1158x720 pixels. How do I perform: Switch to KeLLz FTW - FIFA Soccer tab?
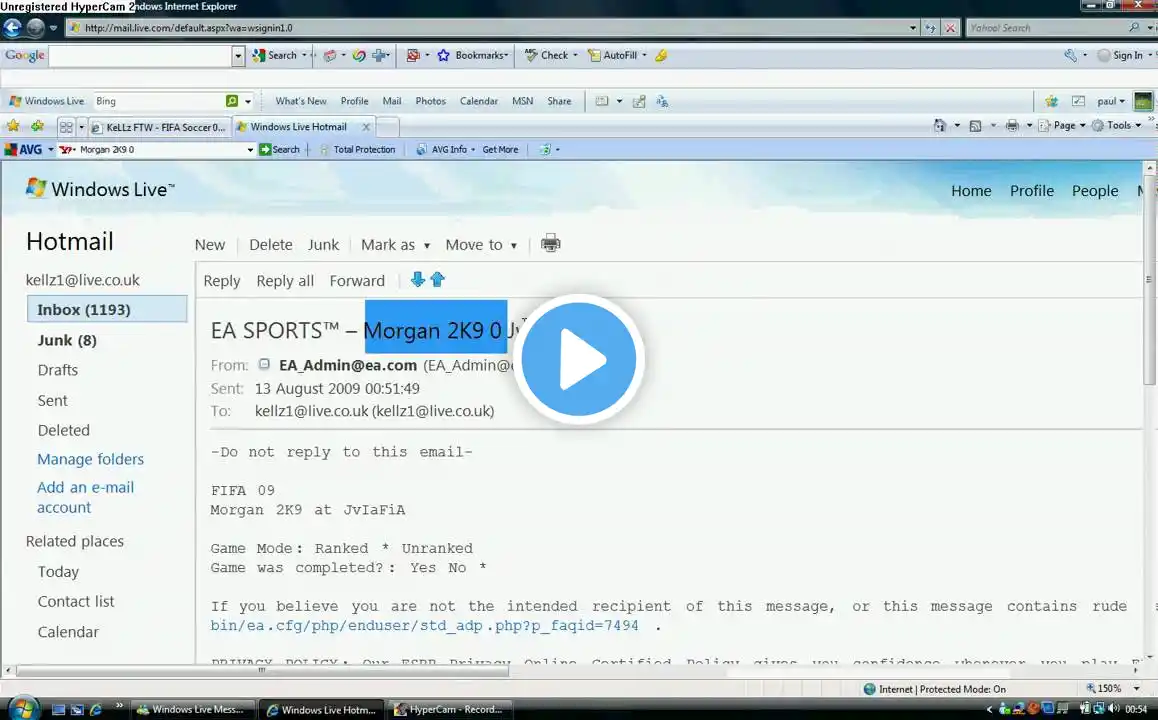coord(159,127)
